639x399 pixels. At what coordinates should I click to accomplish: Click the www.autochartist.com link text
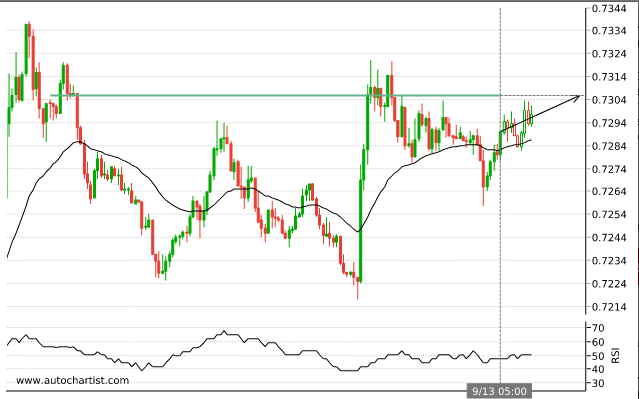tap(73, 380)
